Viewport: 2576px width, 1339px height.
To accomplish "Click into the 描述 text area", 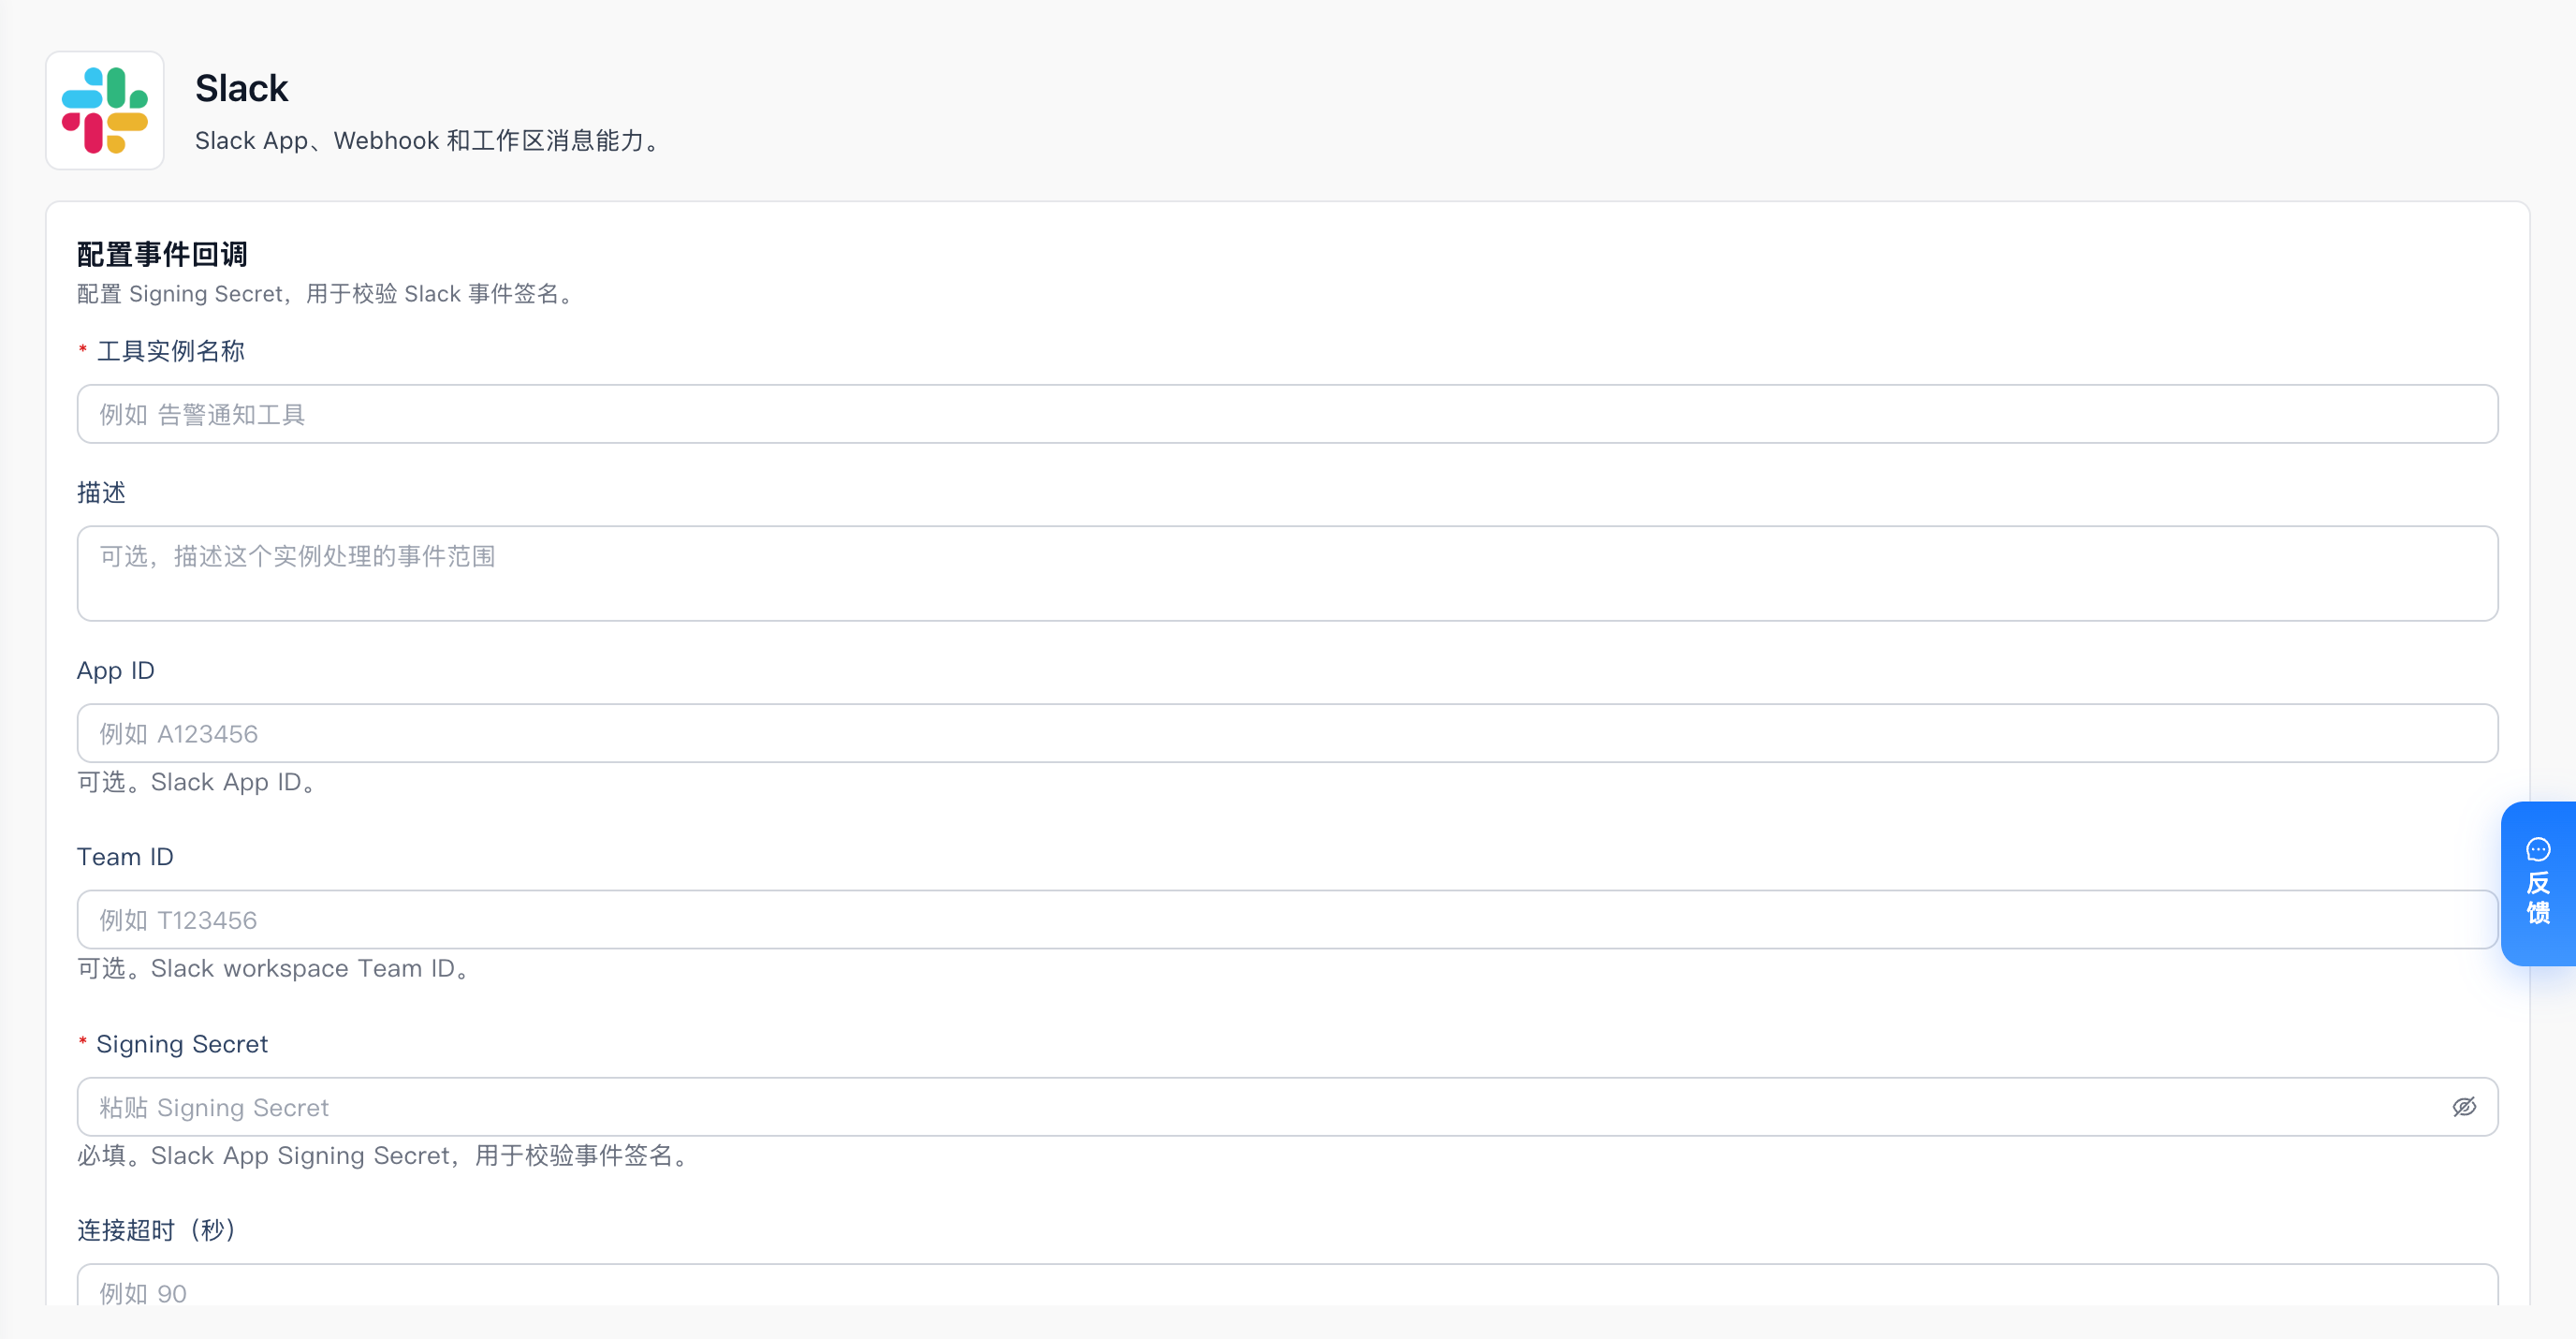I will click(x=1287, y=573).
